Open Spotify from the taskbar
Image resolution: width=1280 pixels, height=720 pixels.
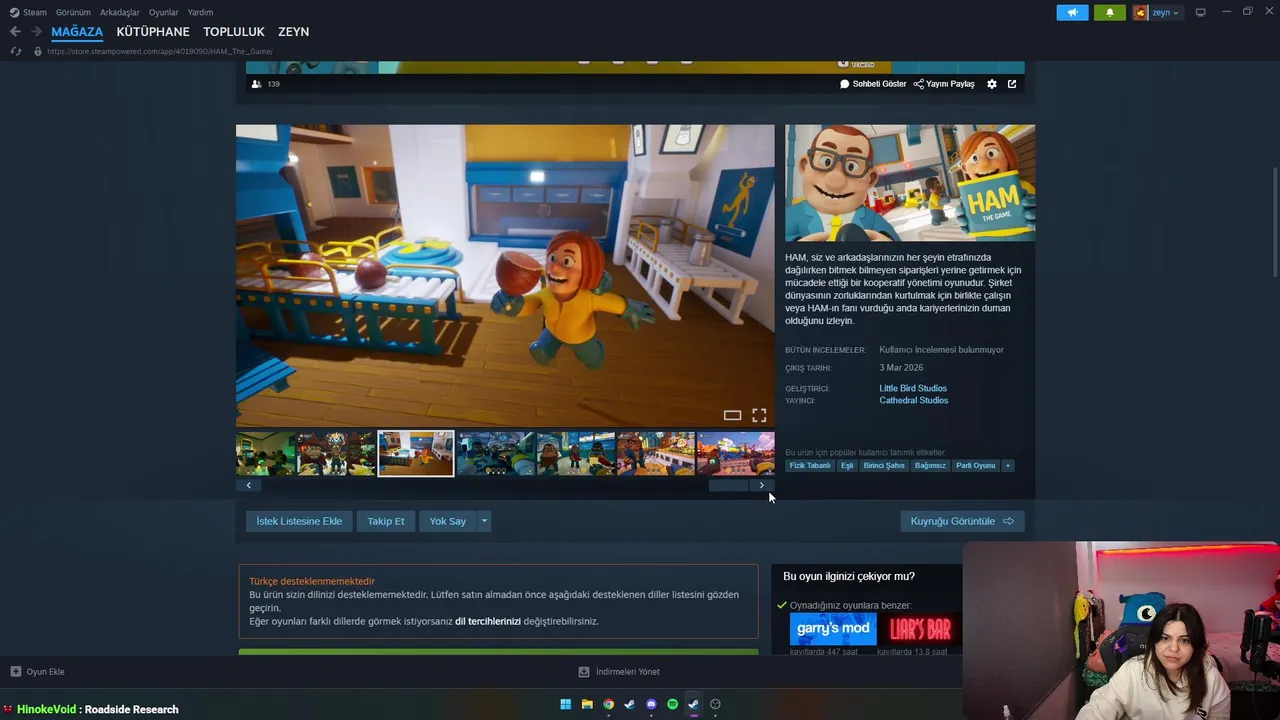click(672, 704)
